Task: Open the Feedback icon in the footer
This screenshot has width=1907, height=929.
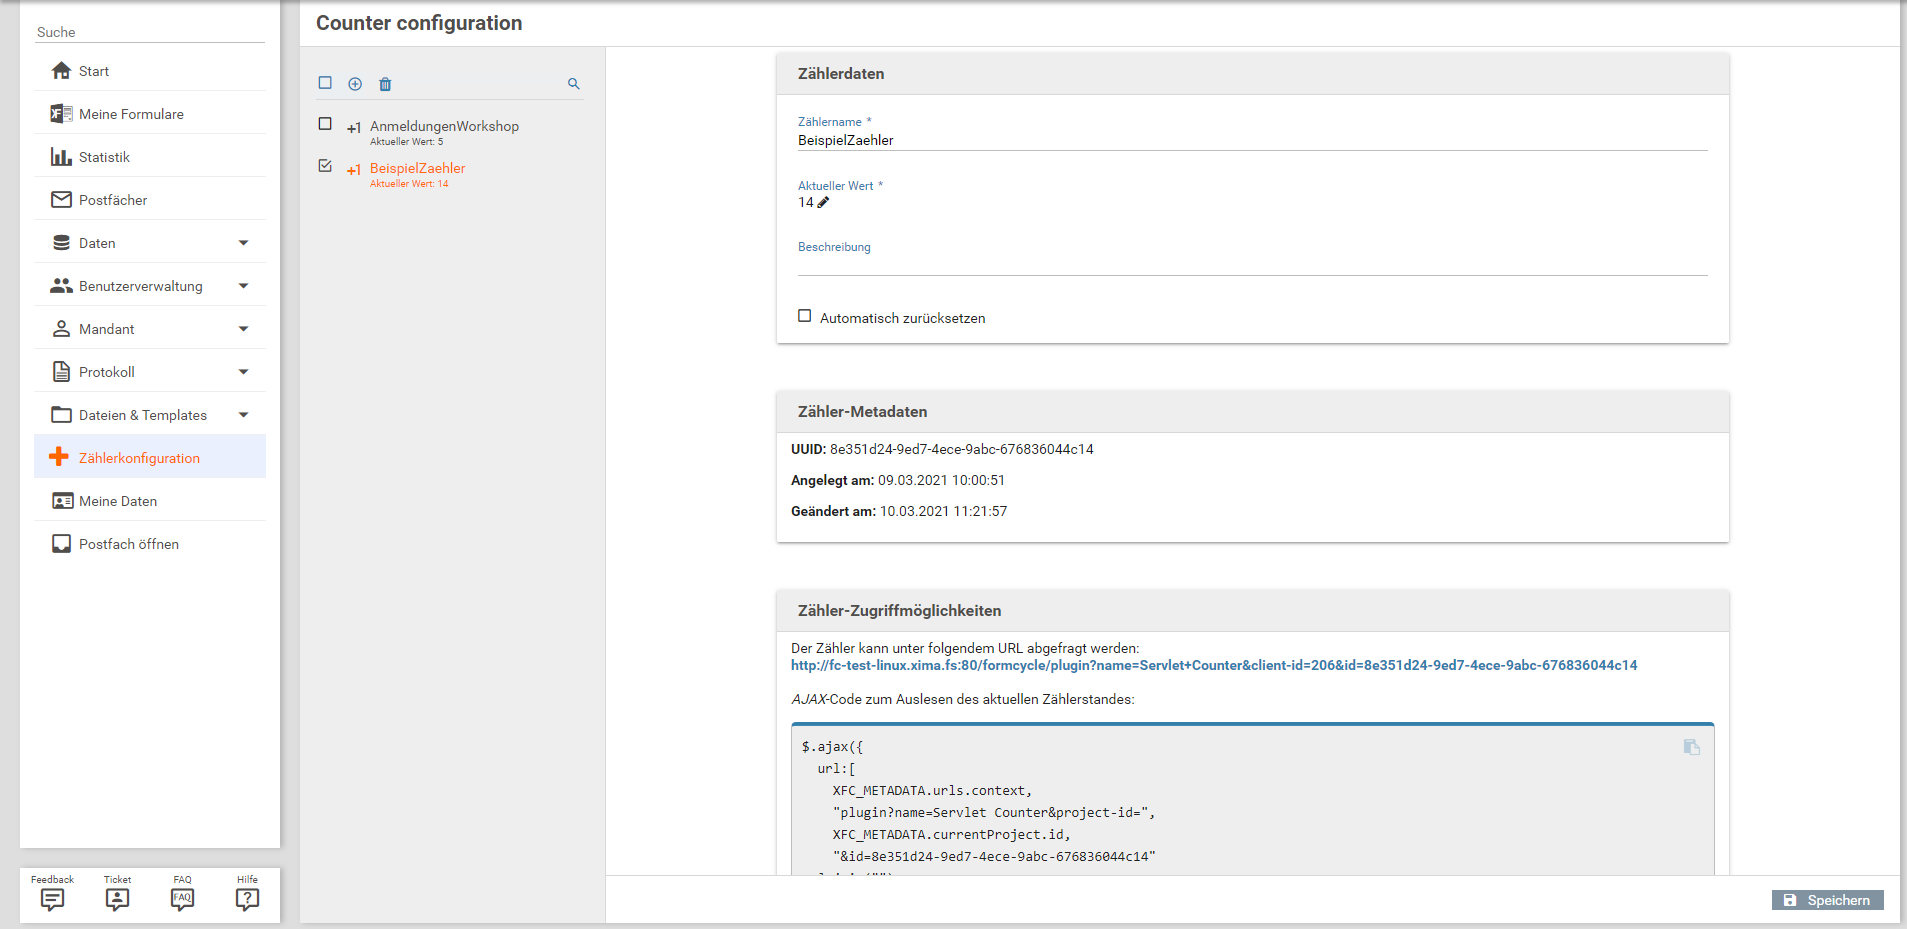Action: [53, 899]
